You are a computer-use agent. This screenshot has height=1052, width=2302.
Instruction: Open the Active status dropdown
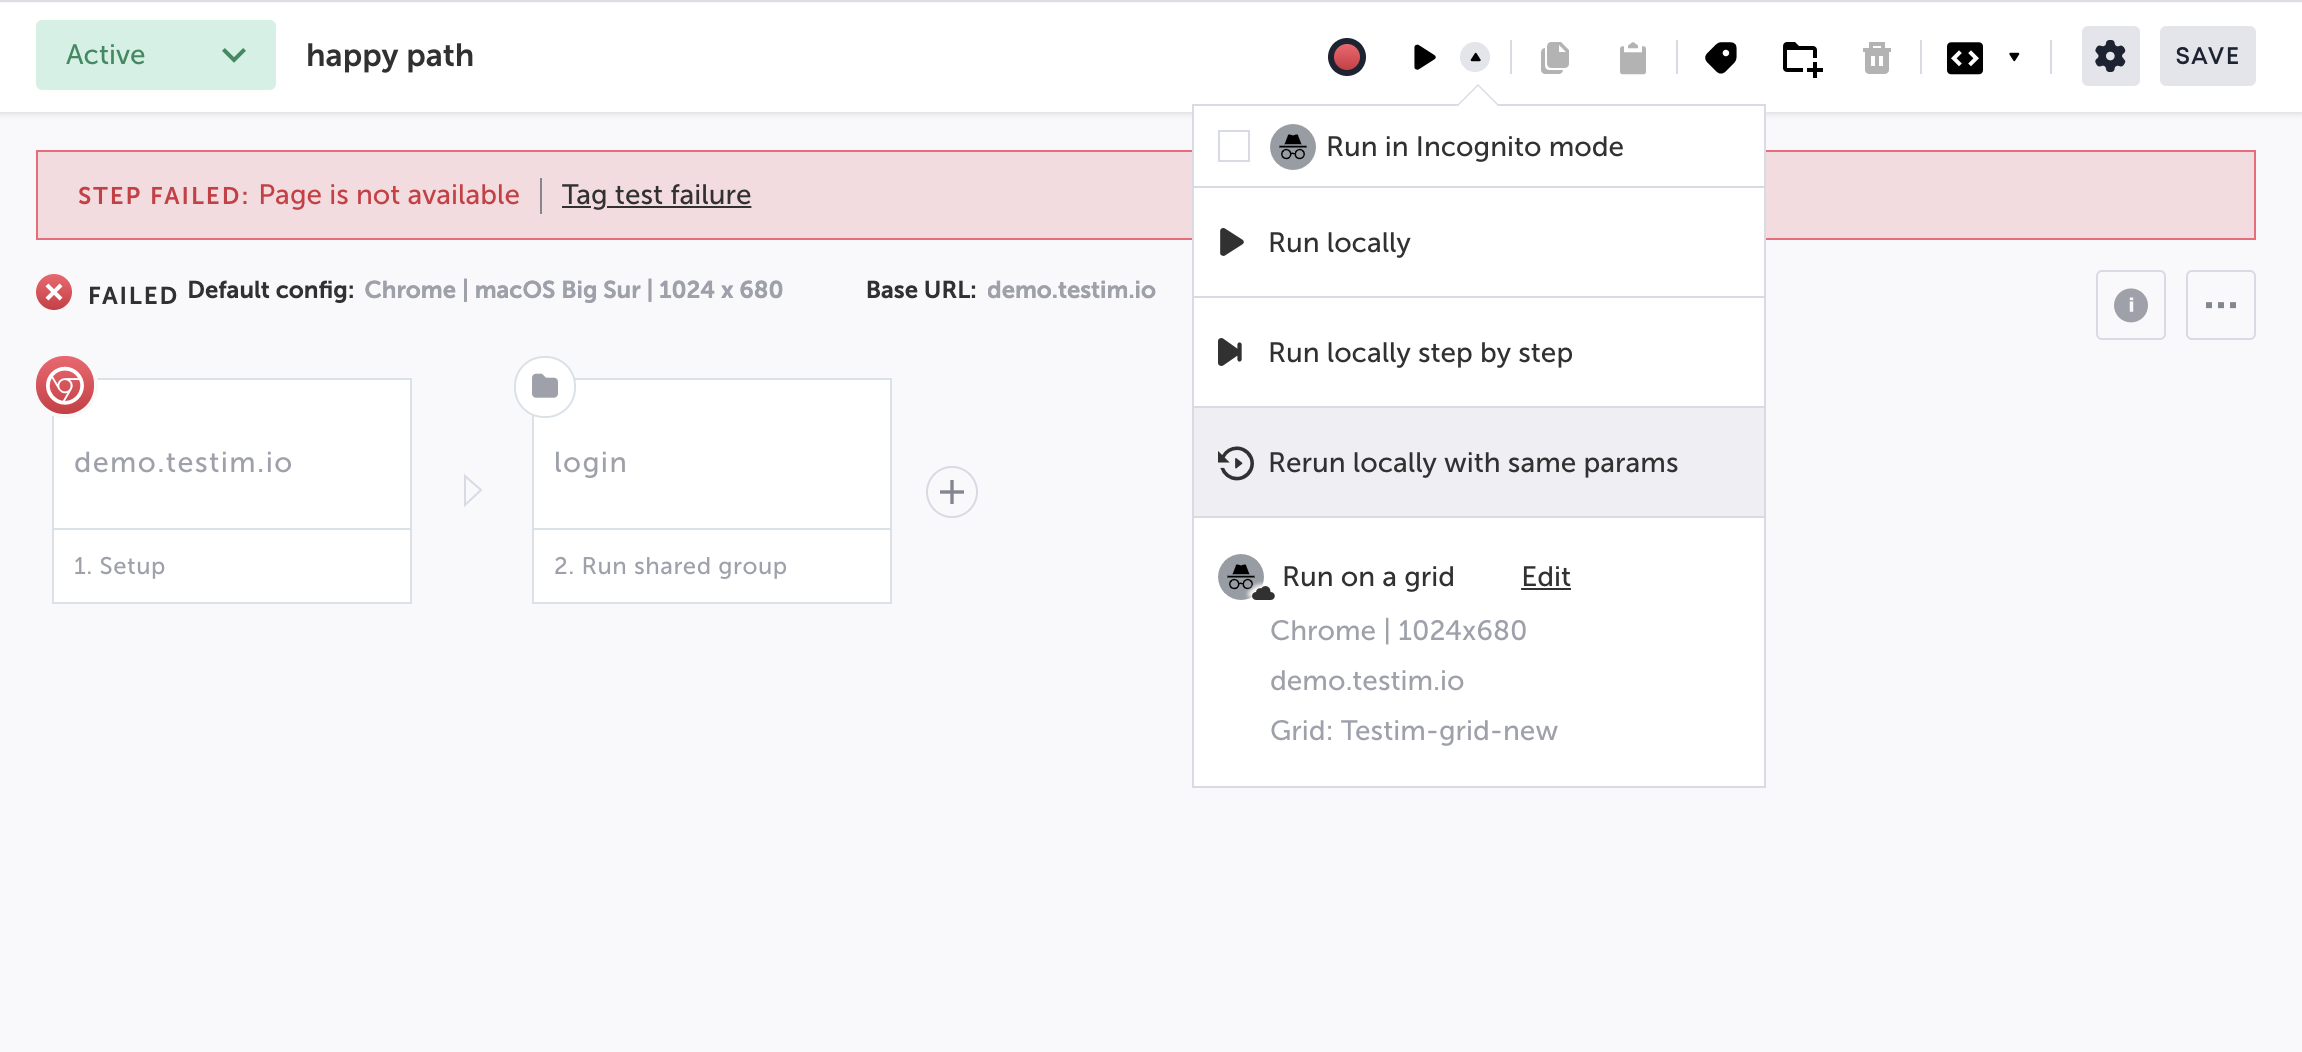pos(156,55)
